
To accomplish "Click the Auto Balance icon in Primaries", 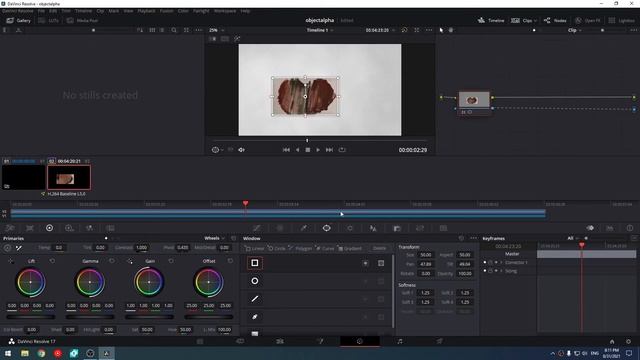I will point(7,247).
